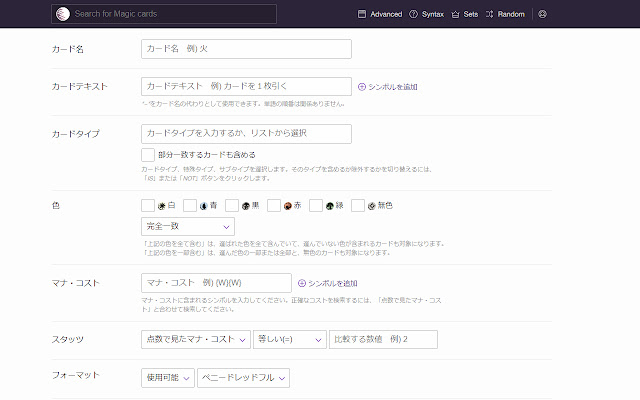Screen dimensions: 640x400
Task: Click the Syntax question mark icon
Action: tap(413, 14)
